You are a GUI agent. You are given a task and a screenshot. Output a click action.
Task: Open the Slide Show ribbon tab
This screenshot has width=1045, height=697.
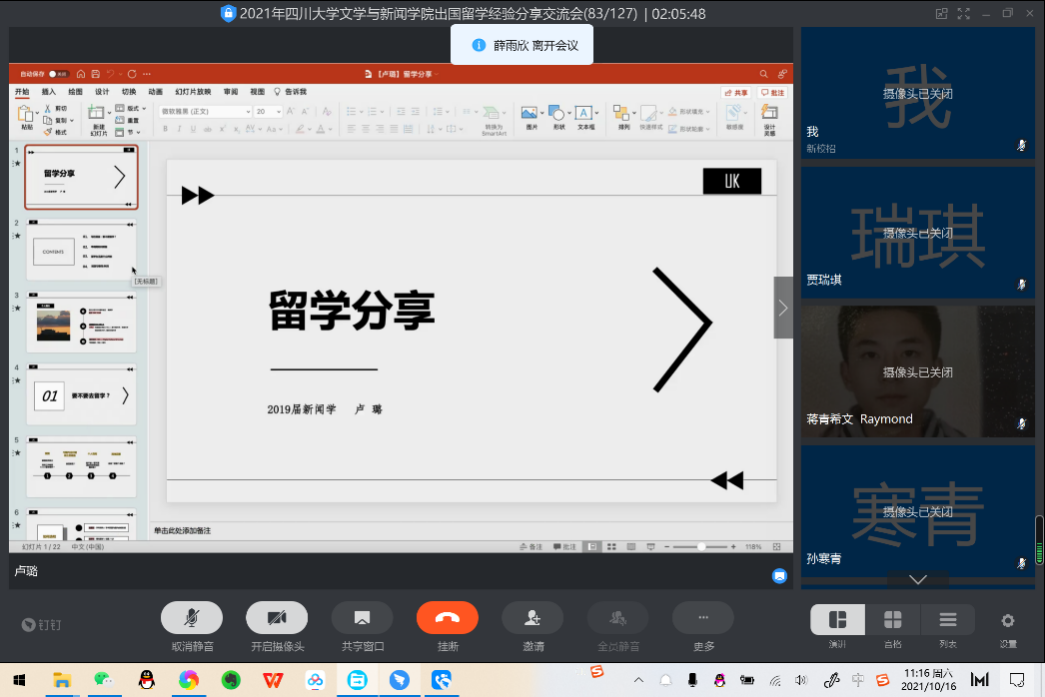tap(193, 92)
